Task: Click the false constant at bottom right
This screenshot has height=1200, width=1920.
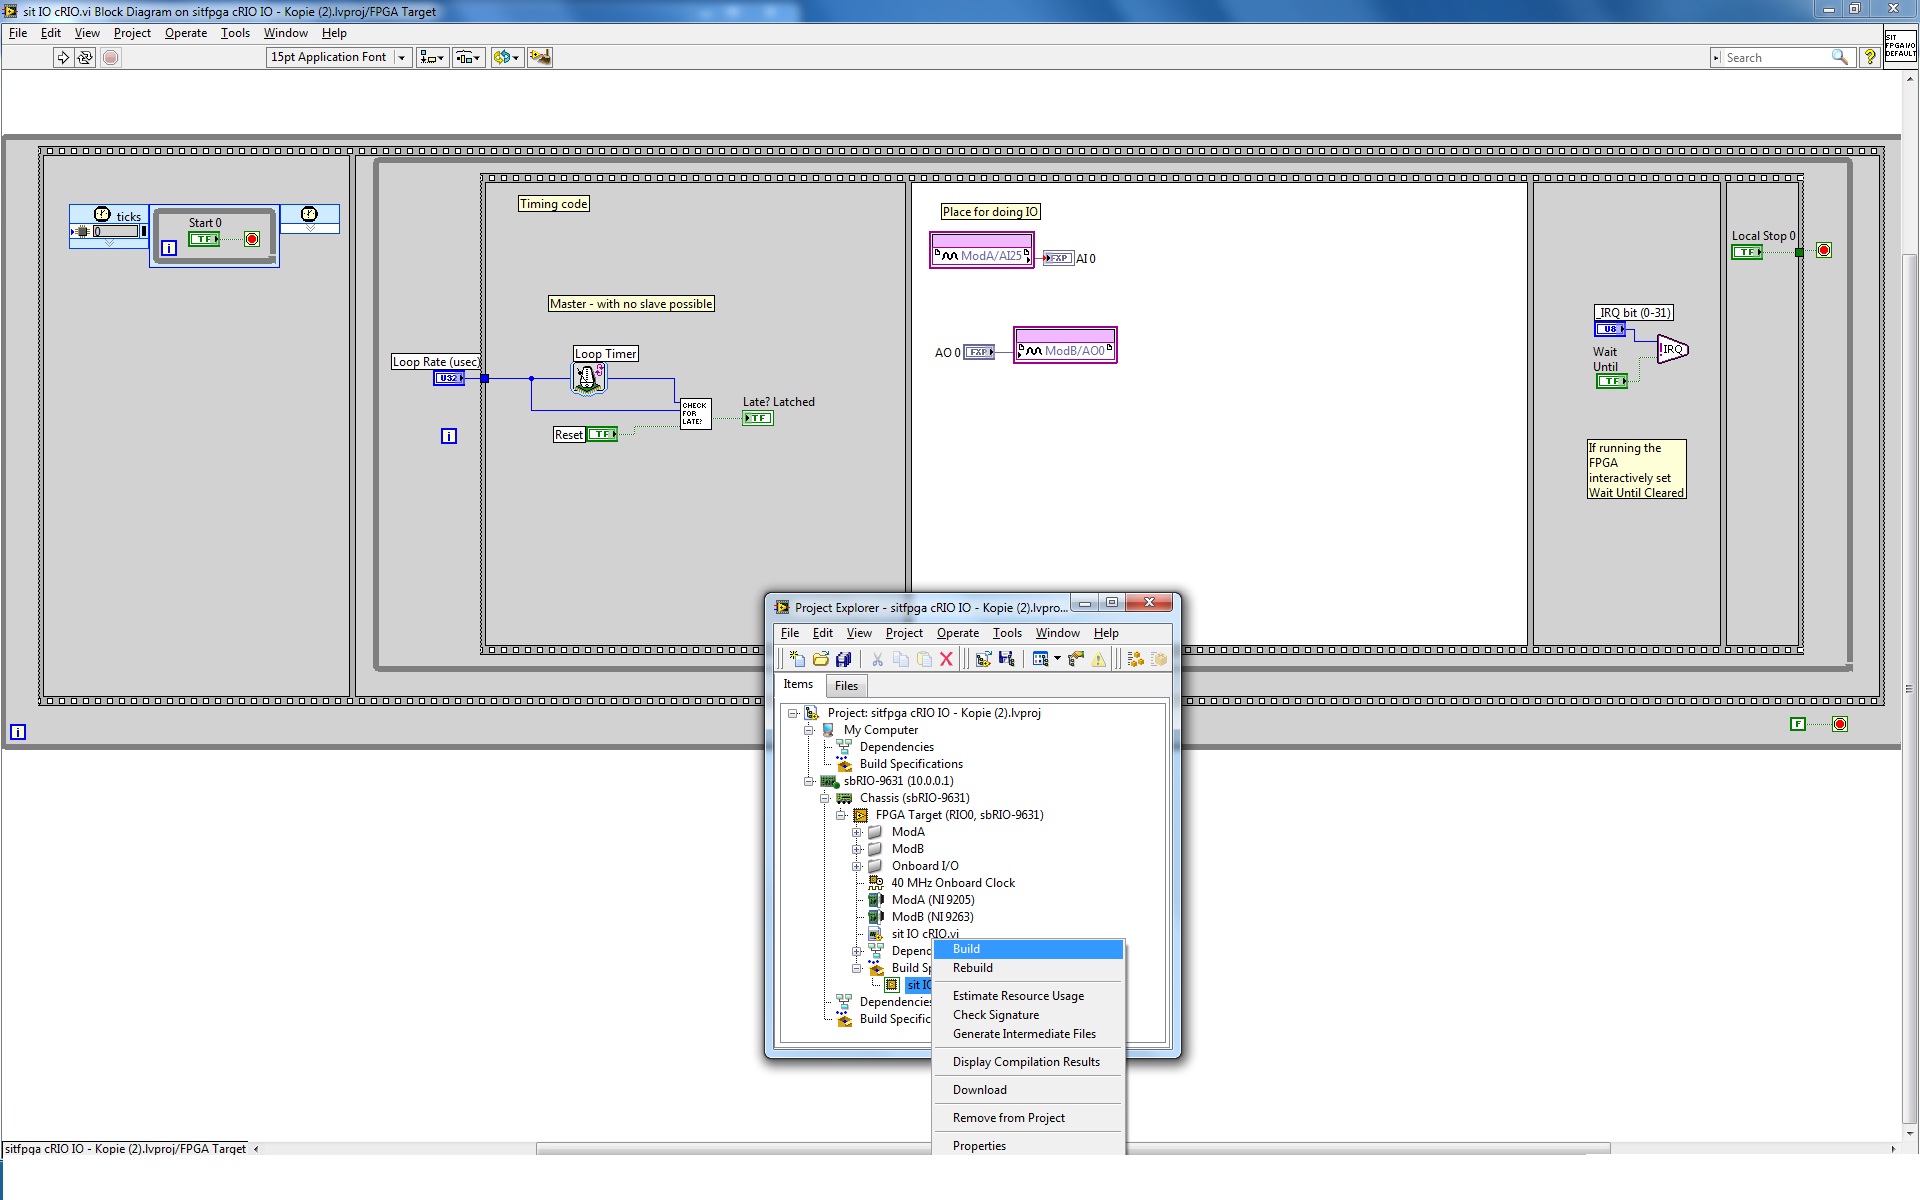Action: 1798,724
